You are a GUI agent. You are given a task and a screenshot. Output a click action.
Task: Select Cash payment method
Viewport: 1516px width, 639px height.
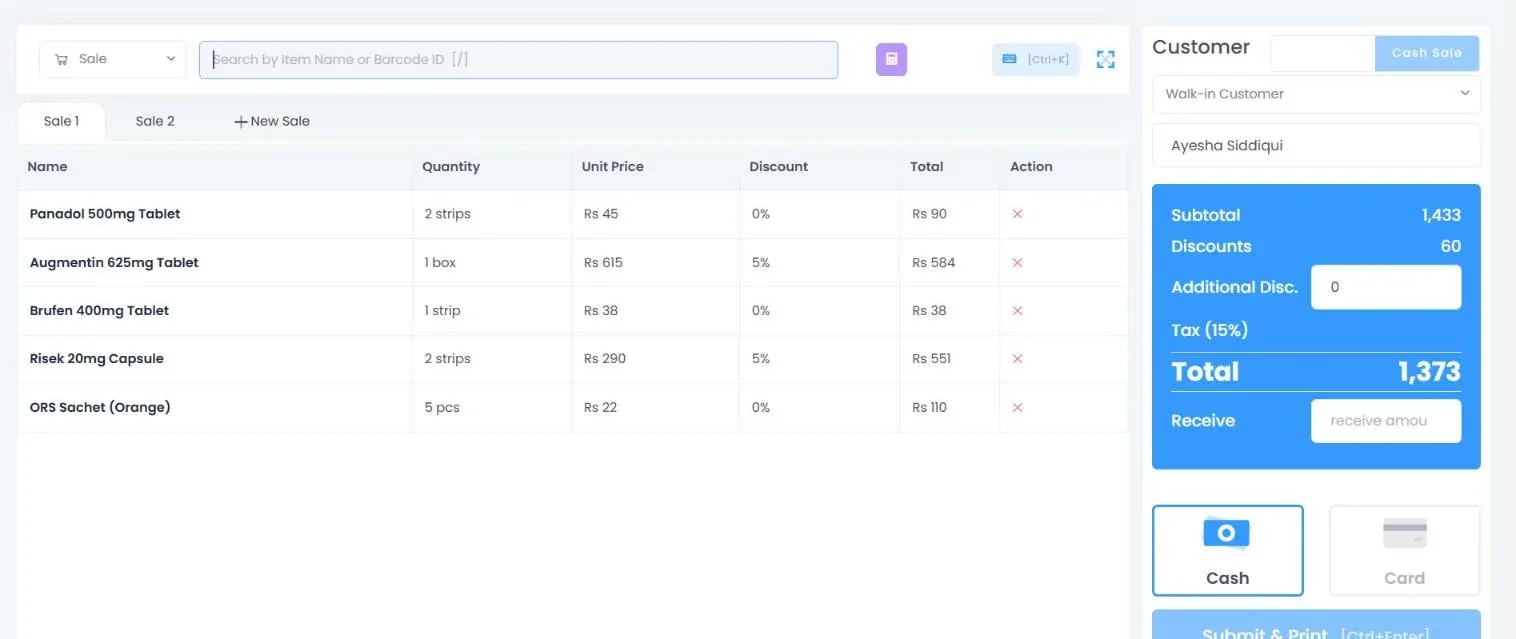pyautogui.click(x=1227, y=550)
